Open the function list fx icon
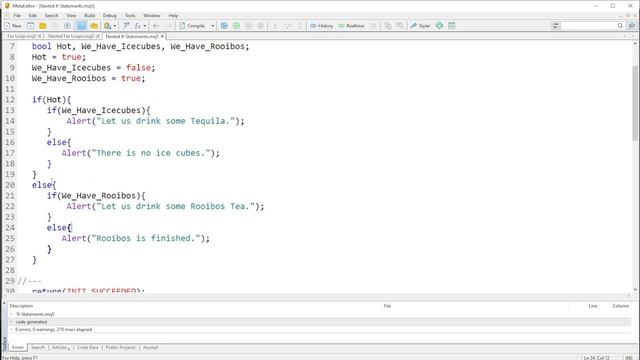Screen dimensions: 640x360 [x=138, y=26]
